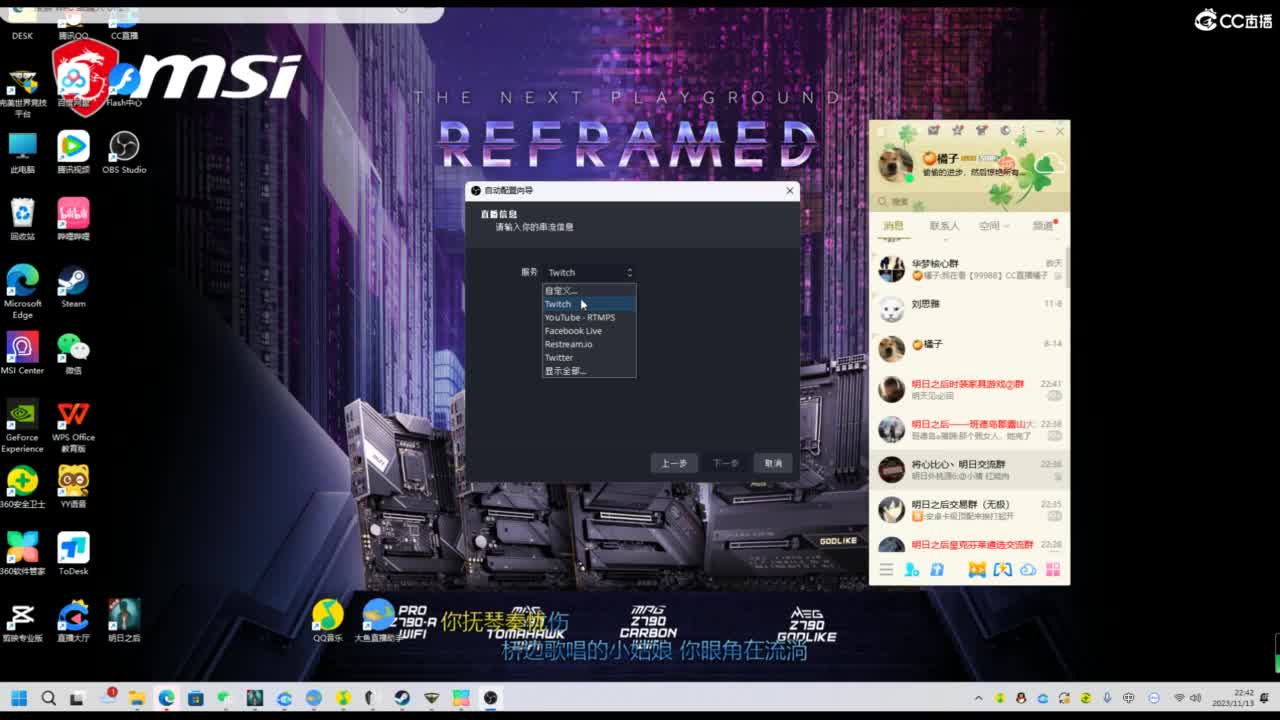
Task: Click the Edge icon in taskbar
Action: coord(166,697)
